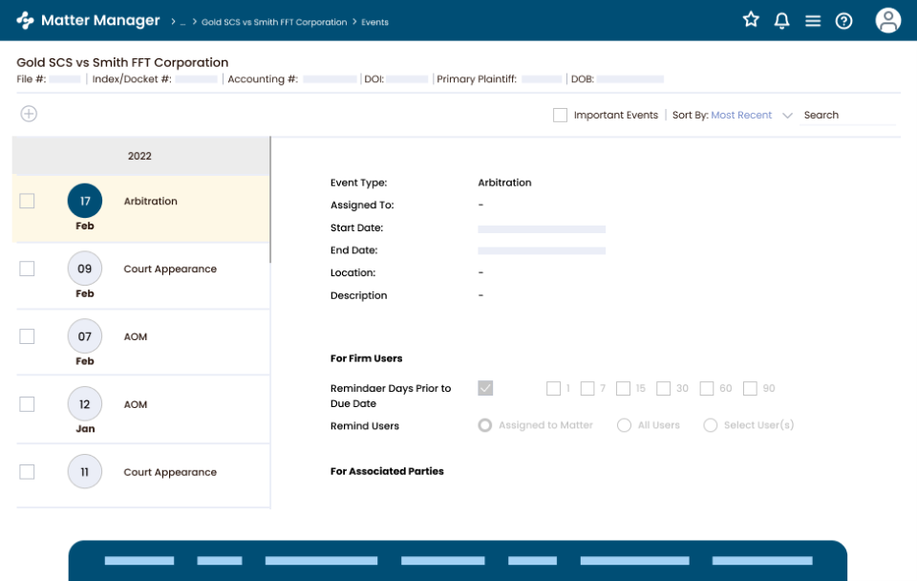Check the 12 Jan AOM checkbox
The width and height of the screenshot is (917, 581).
[x=27, y=404]
